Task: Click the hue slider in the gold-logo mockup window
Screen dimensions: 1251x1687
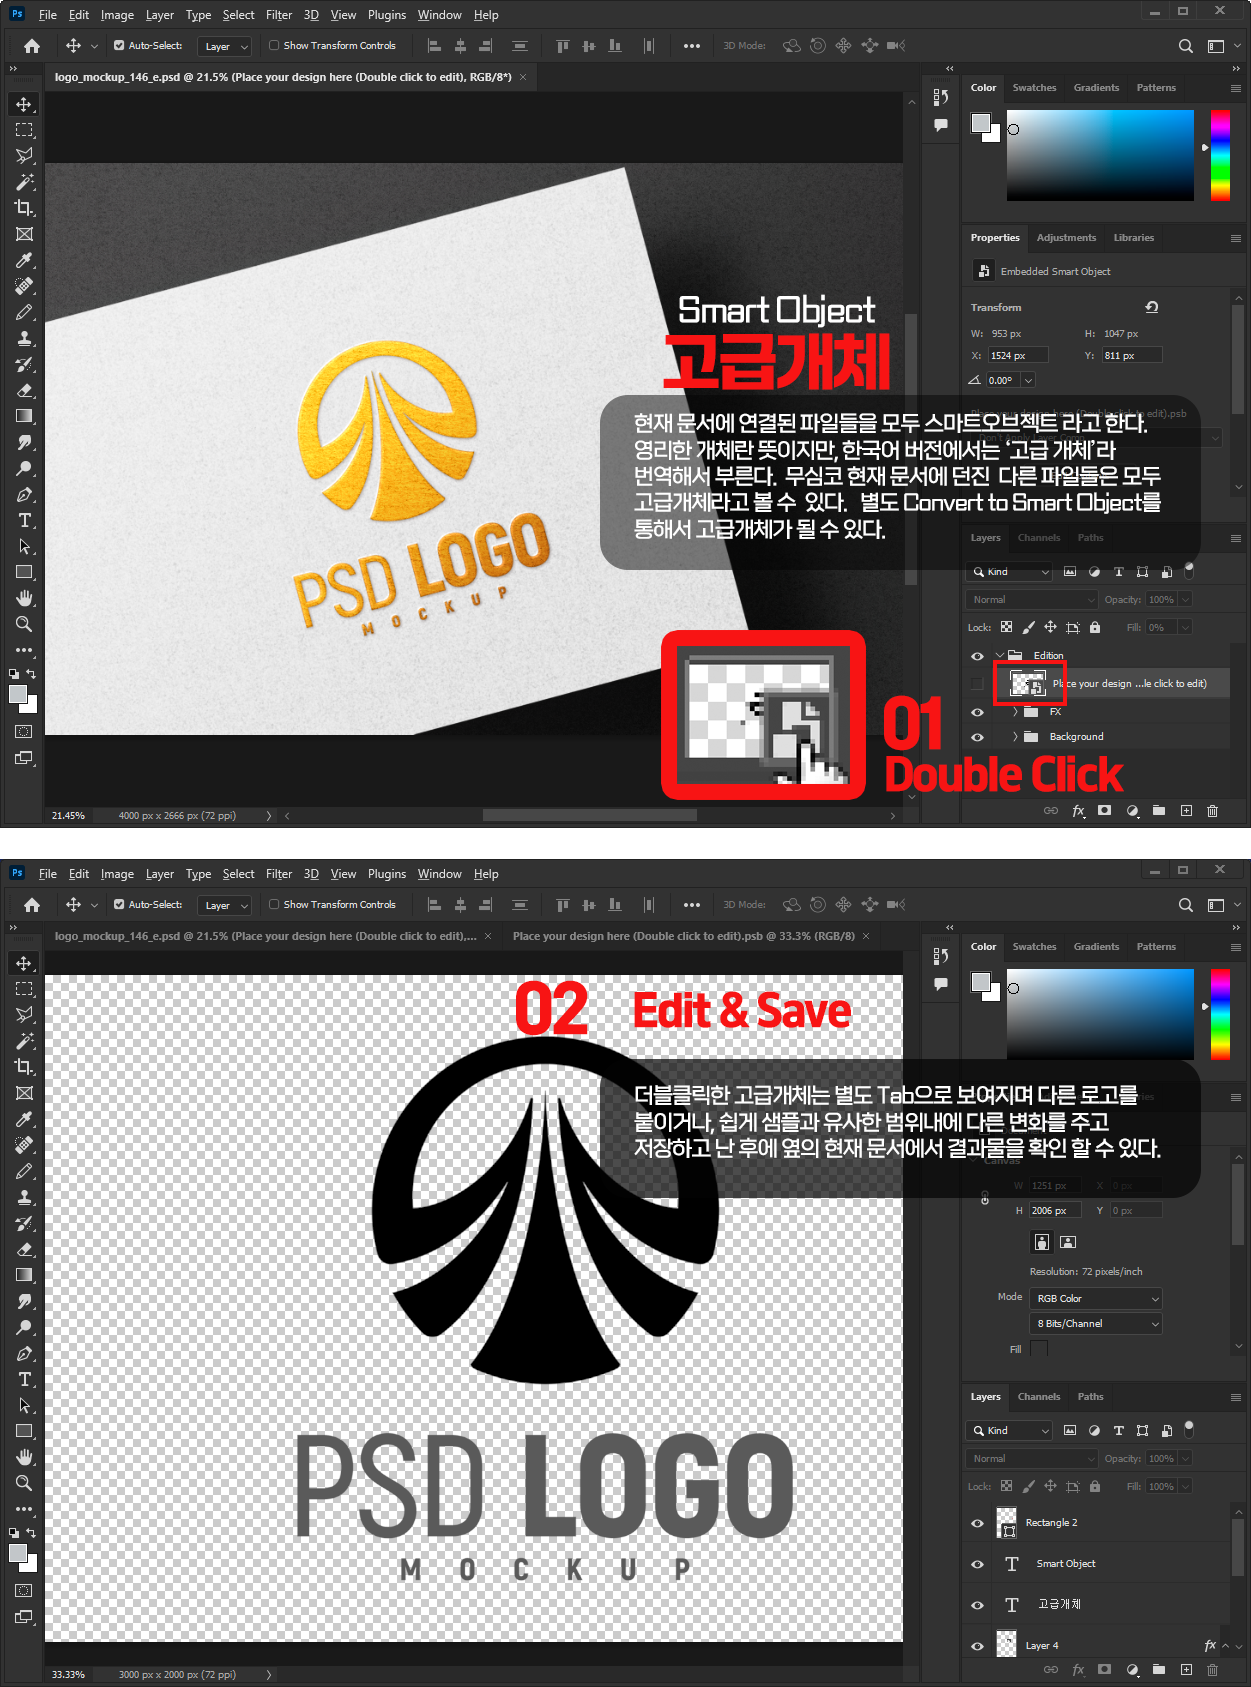Action: coord(1220,155)
